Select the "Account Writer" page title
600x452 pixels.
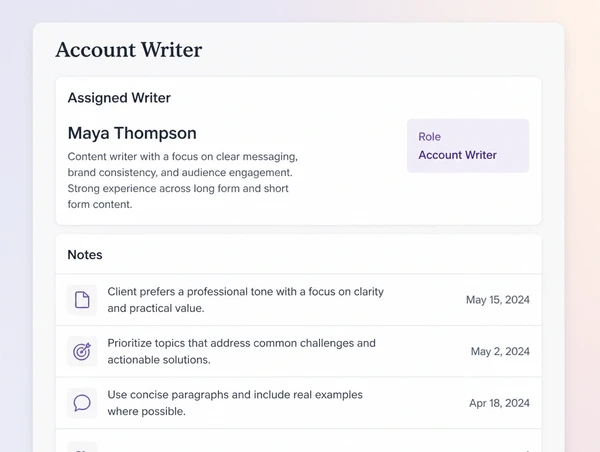click(129, 50)
